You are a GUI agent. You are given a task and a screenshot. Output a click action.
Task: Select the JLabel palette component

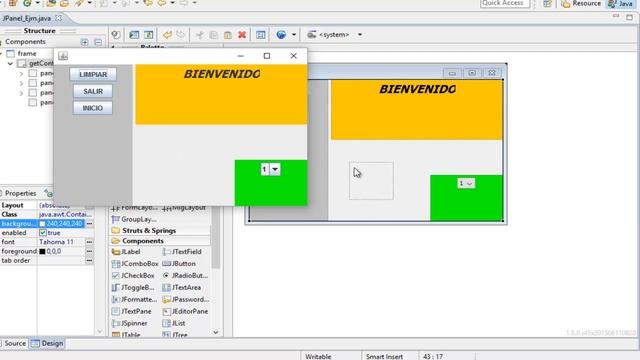pyautogui.click(x=126, y=252)
